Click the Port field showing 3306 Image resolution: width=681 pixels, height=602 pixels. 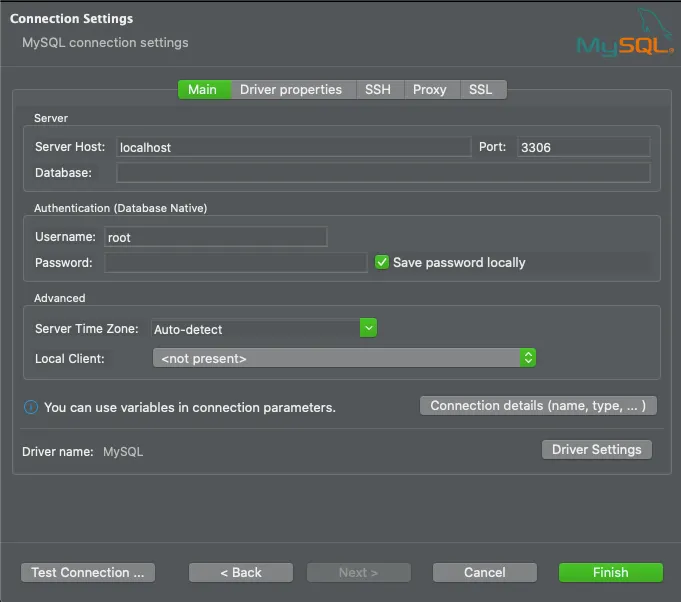click(x=583, y=147)
